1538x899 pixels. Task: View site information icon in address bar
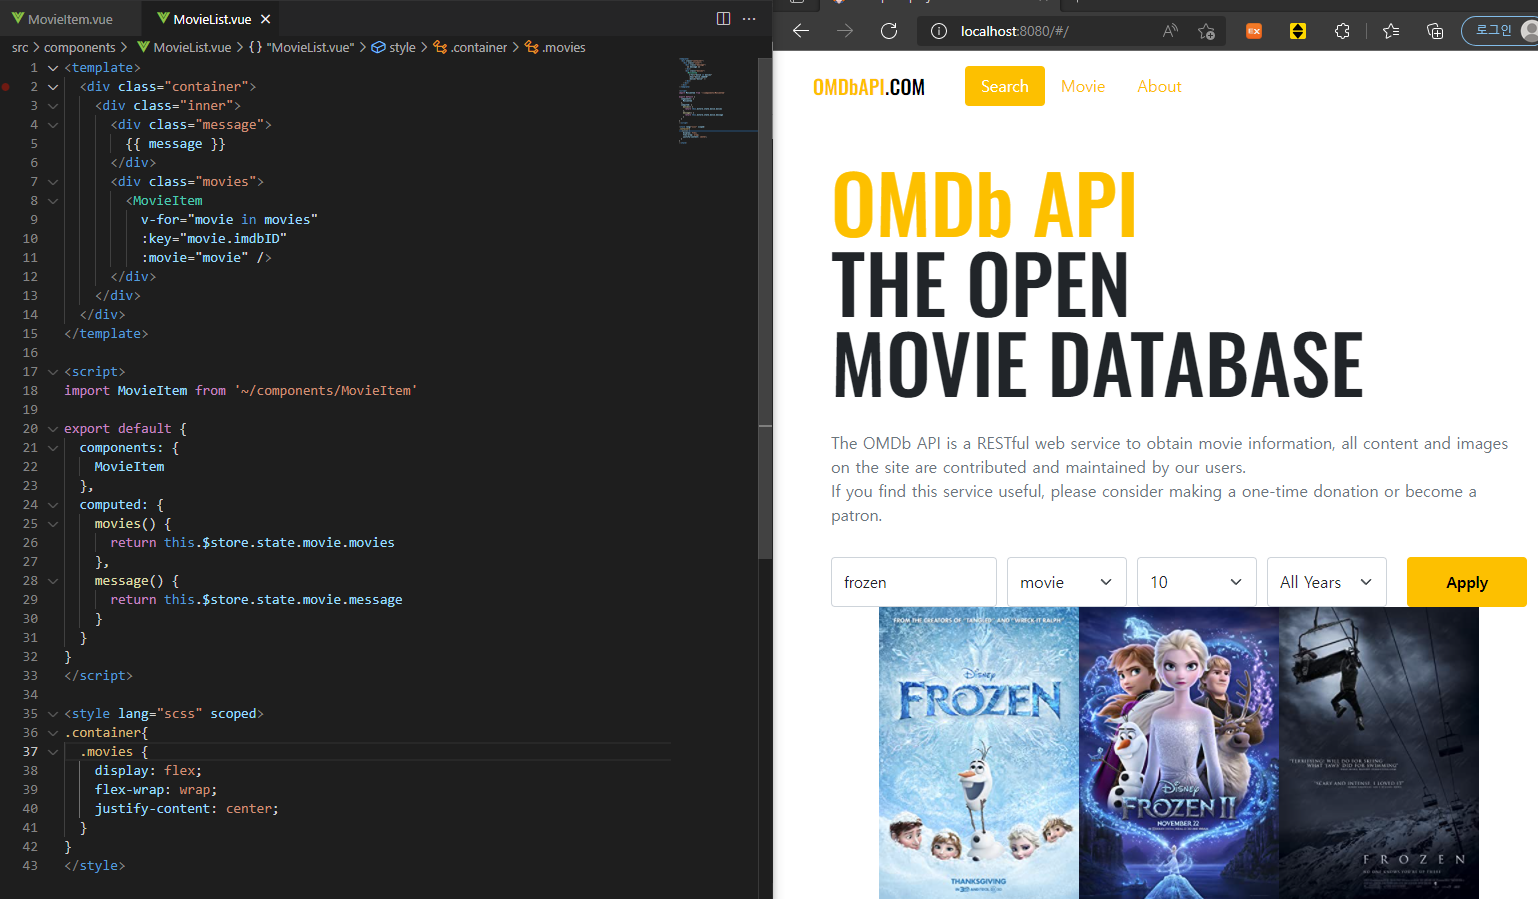click(x=938, y=31)
